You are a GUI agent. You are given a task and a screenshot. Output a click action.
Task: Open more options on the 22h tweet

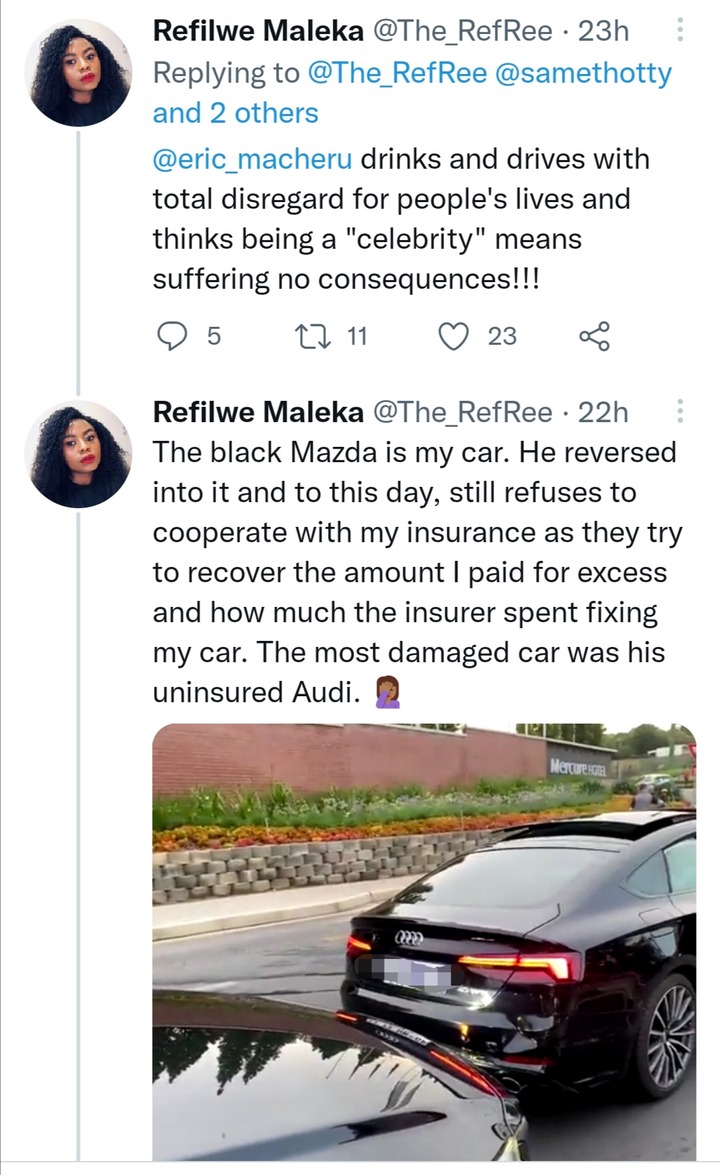680,411
